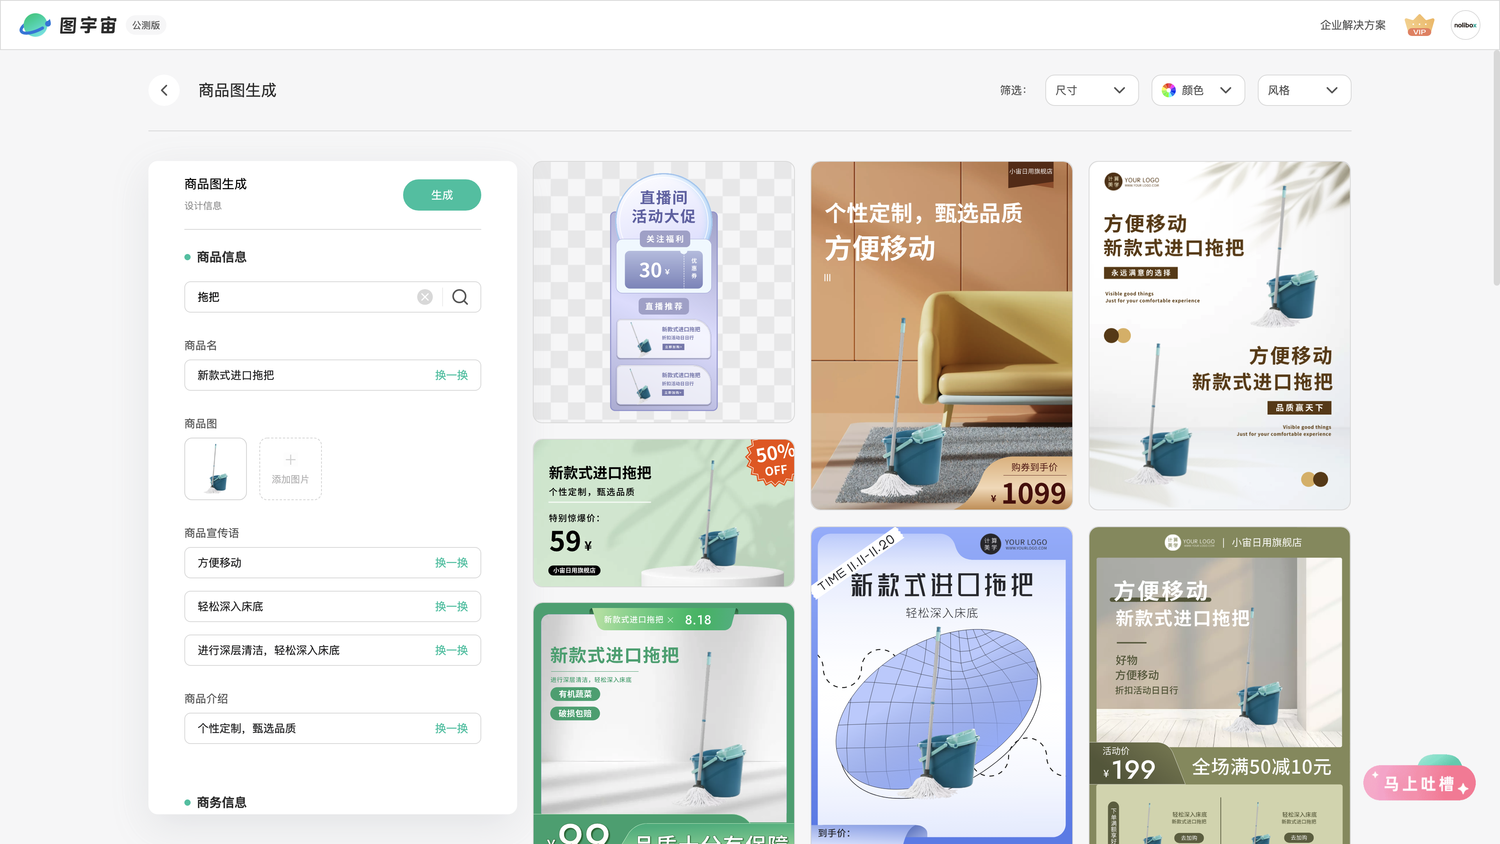The width and height of the screenshot is (1500, 844).
Task: Select the olive 全场满50减10元 template
Action: 1220,685
